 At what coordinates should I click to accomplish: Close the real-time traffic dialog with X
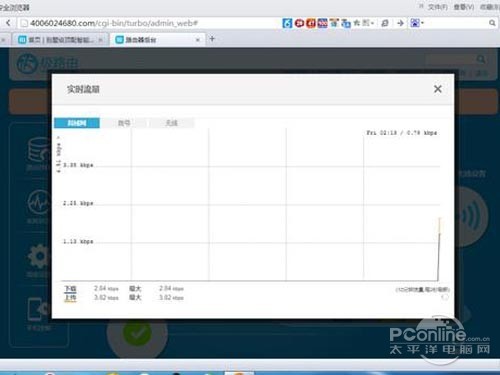point(438,89)
